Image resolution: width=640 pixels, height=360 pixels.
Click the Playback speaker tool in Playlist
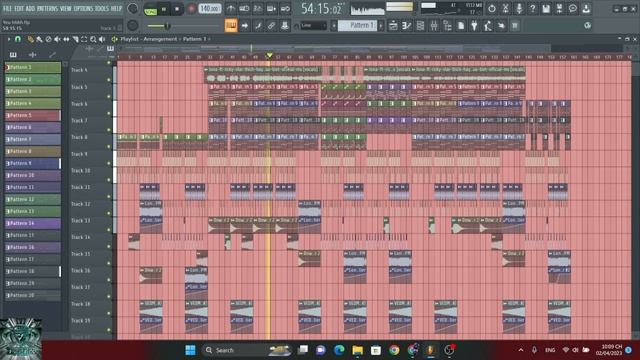pos(102,39)
